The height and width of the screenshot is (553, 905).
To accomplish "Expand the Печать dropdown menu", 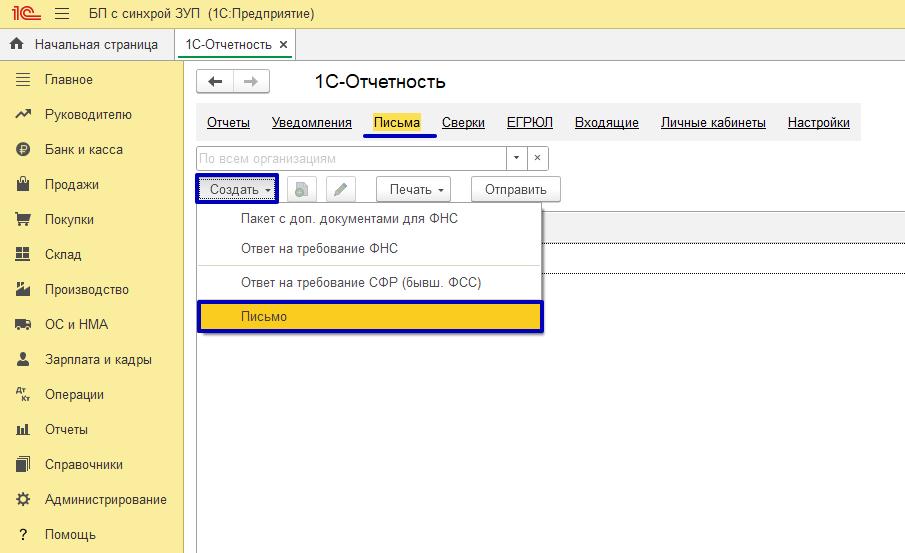I will pos(413,189).
